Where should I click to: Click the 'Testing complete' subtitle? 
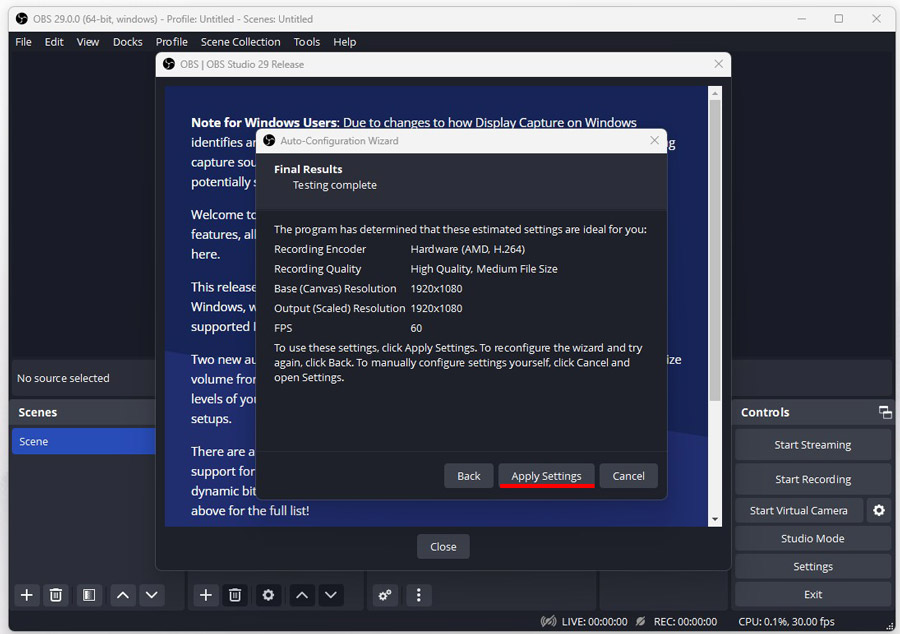coord(335,185)
